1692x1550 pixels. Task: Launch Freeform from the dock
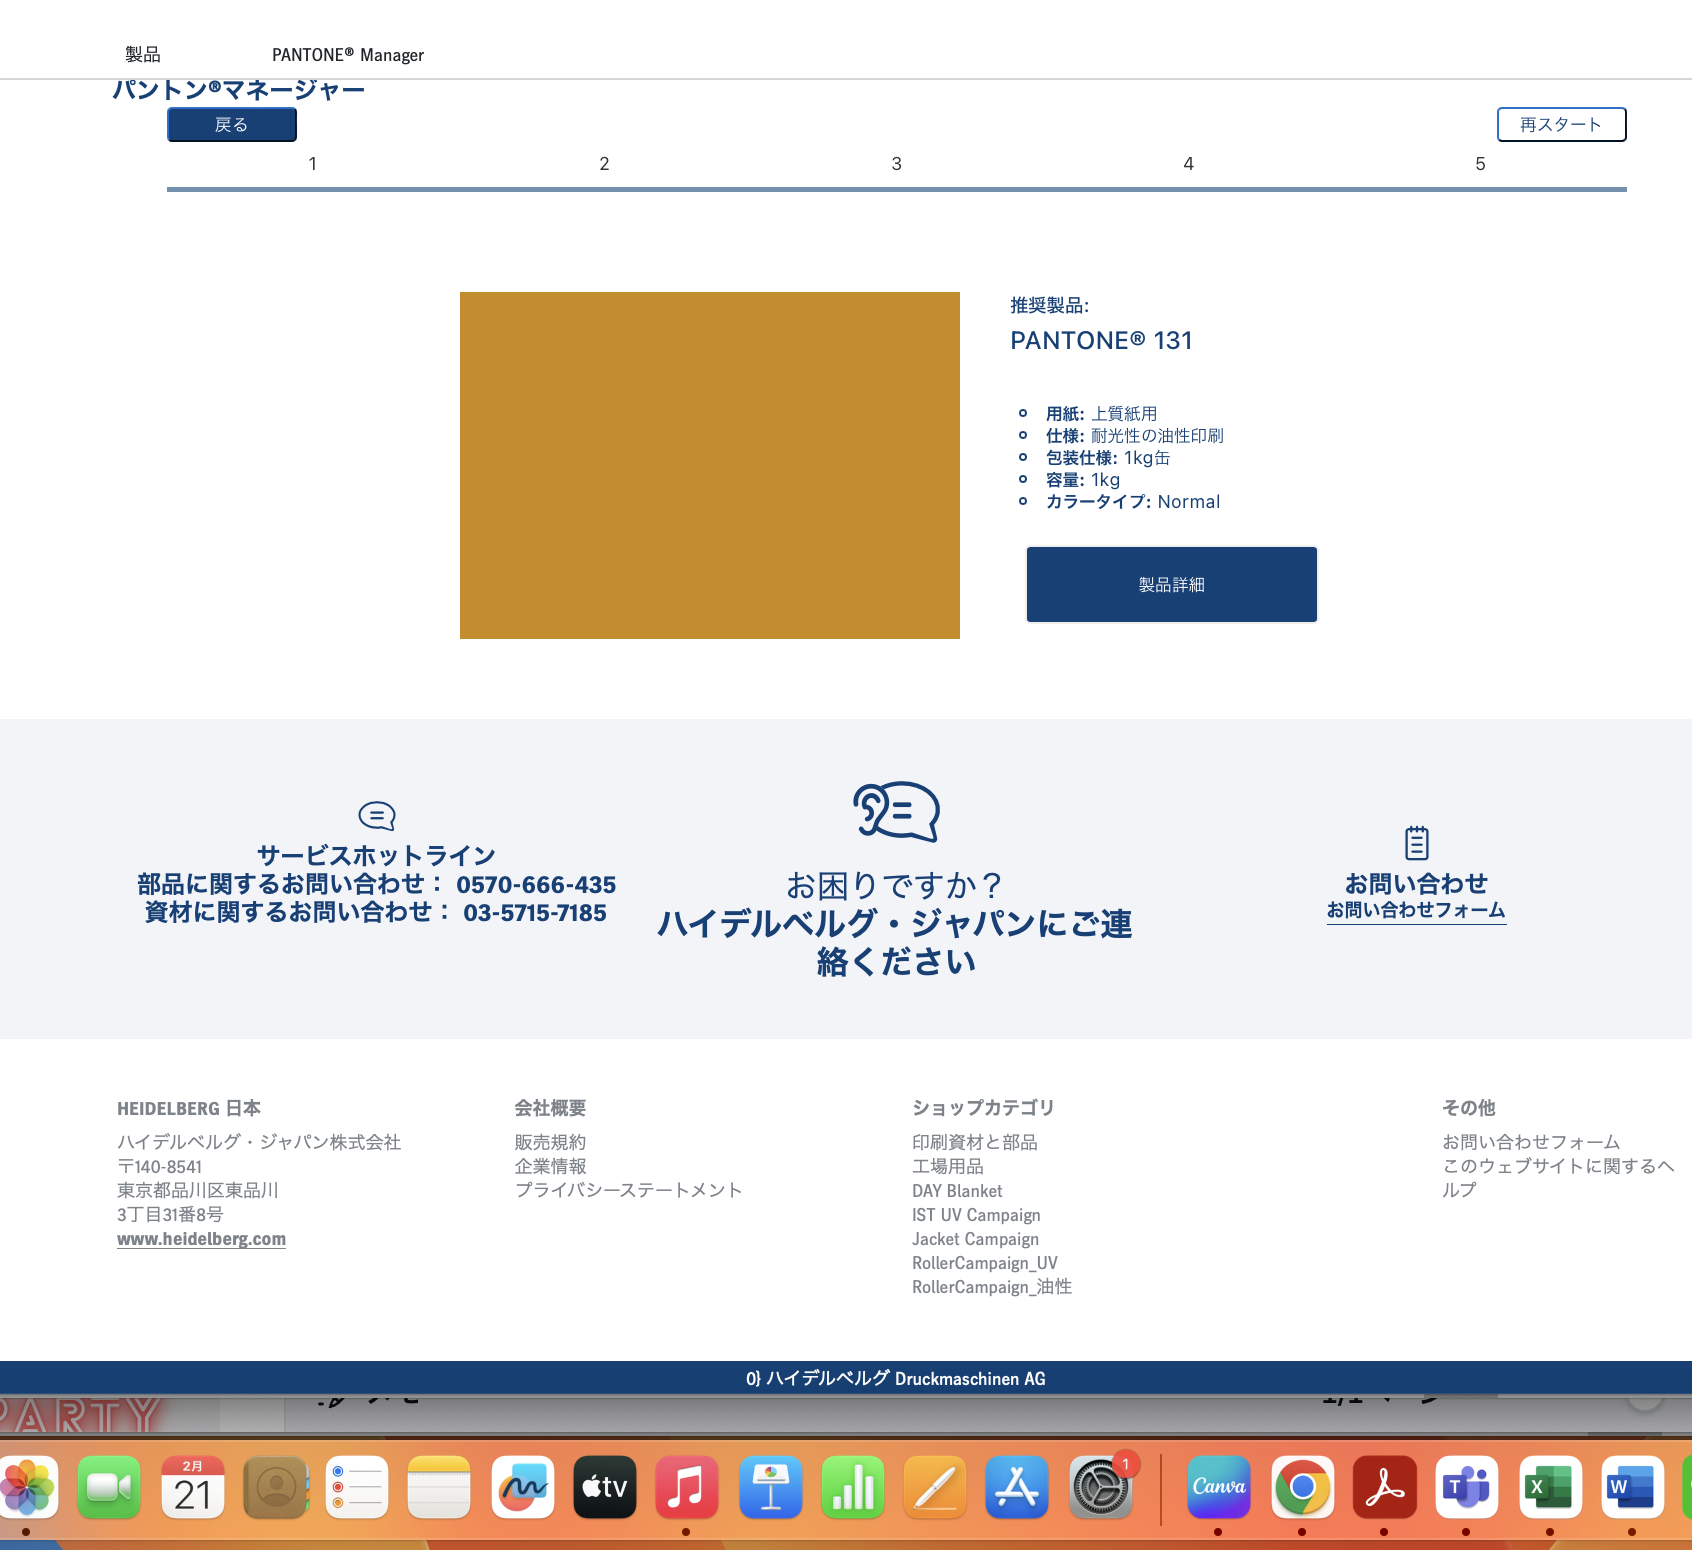[x=523, y=1487]
